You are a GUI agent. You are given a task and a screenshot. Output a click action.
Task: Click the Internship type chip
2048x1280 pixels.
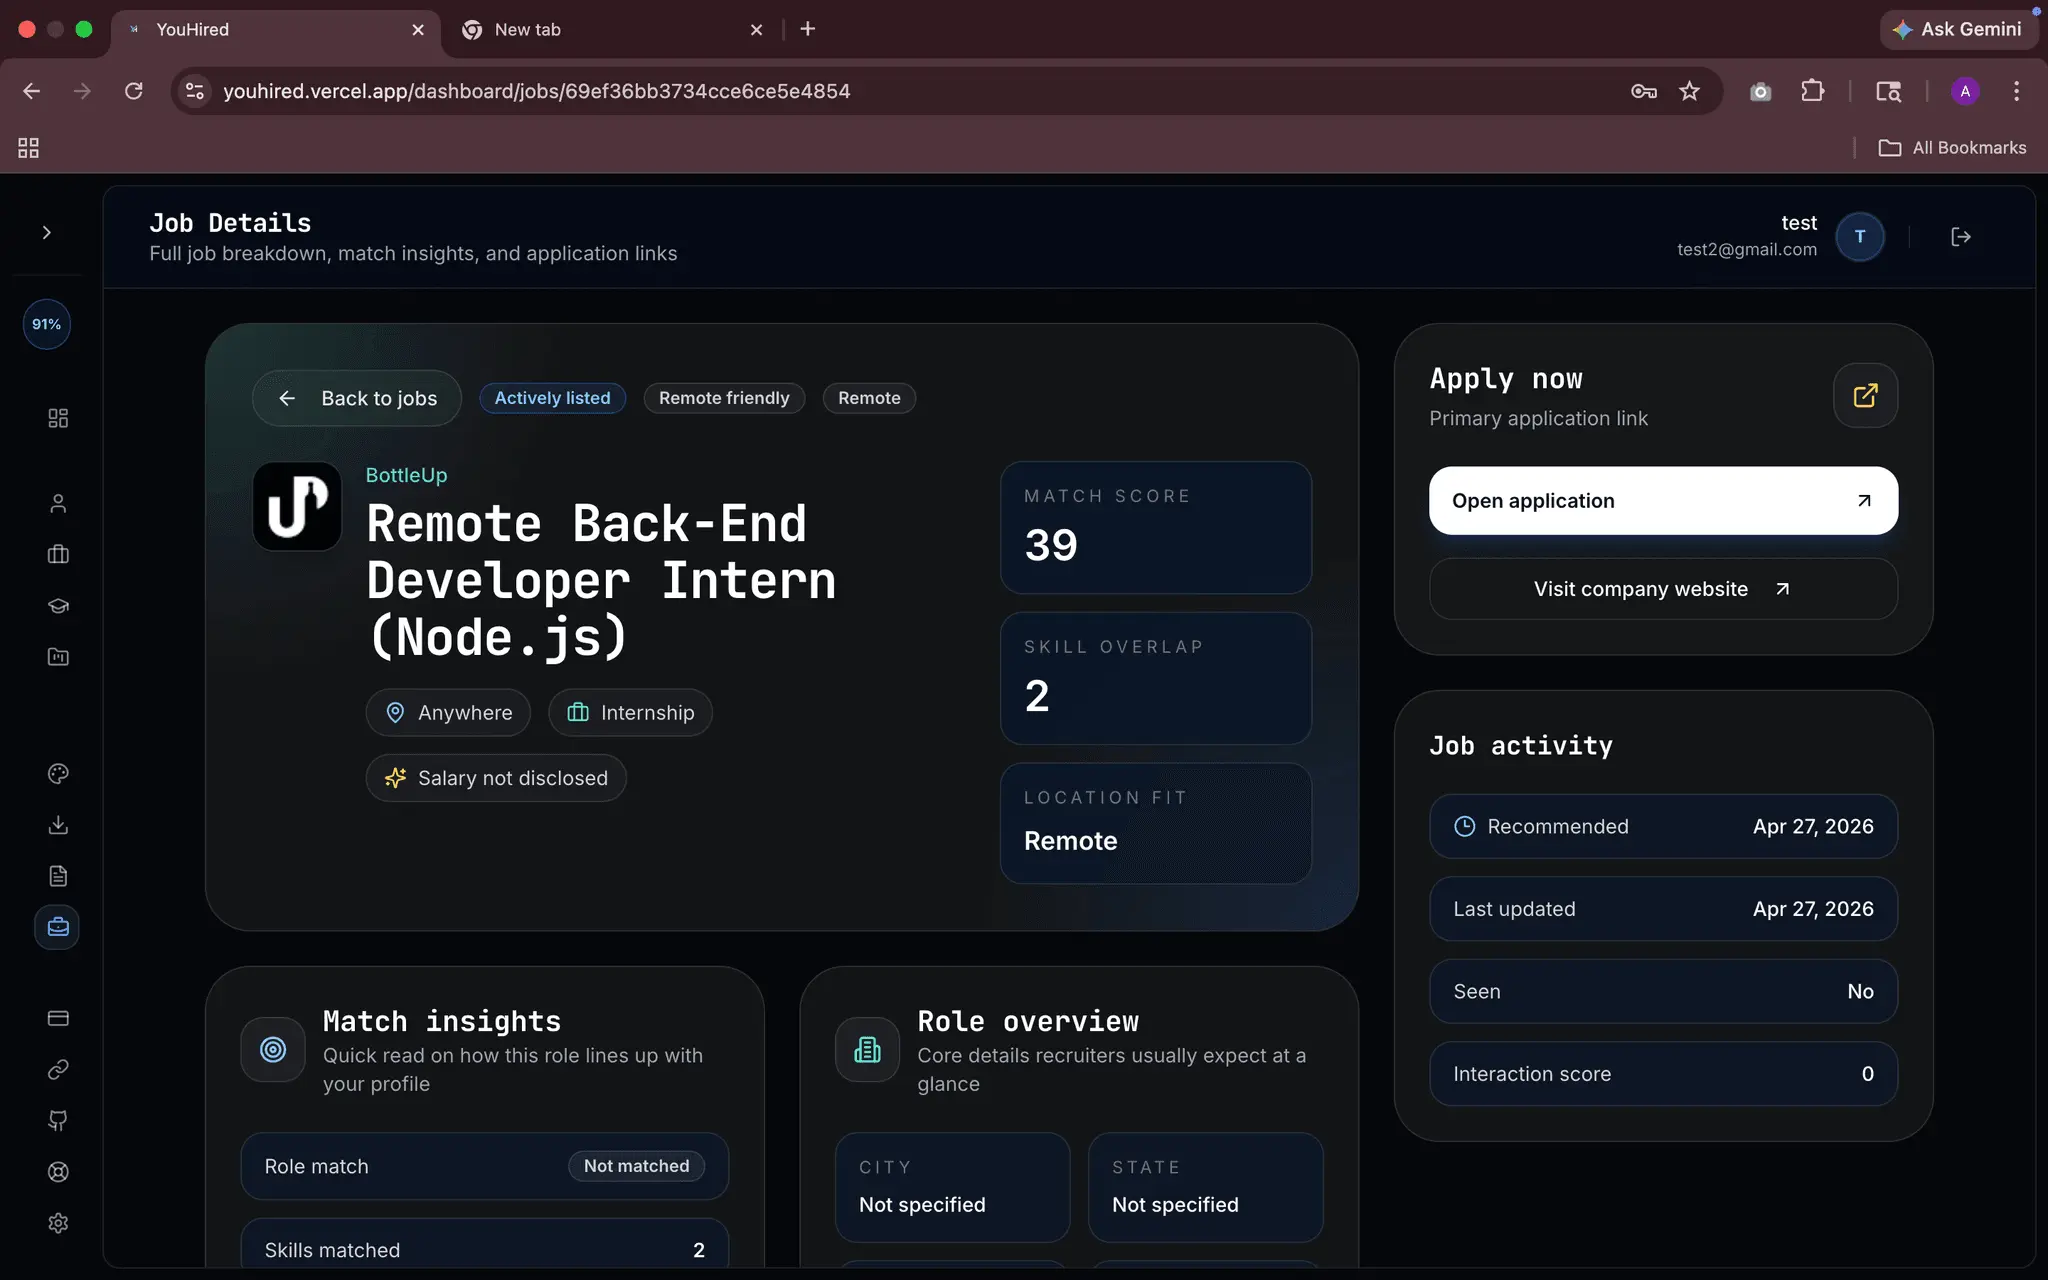(630, 713)
